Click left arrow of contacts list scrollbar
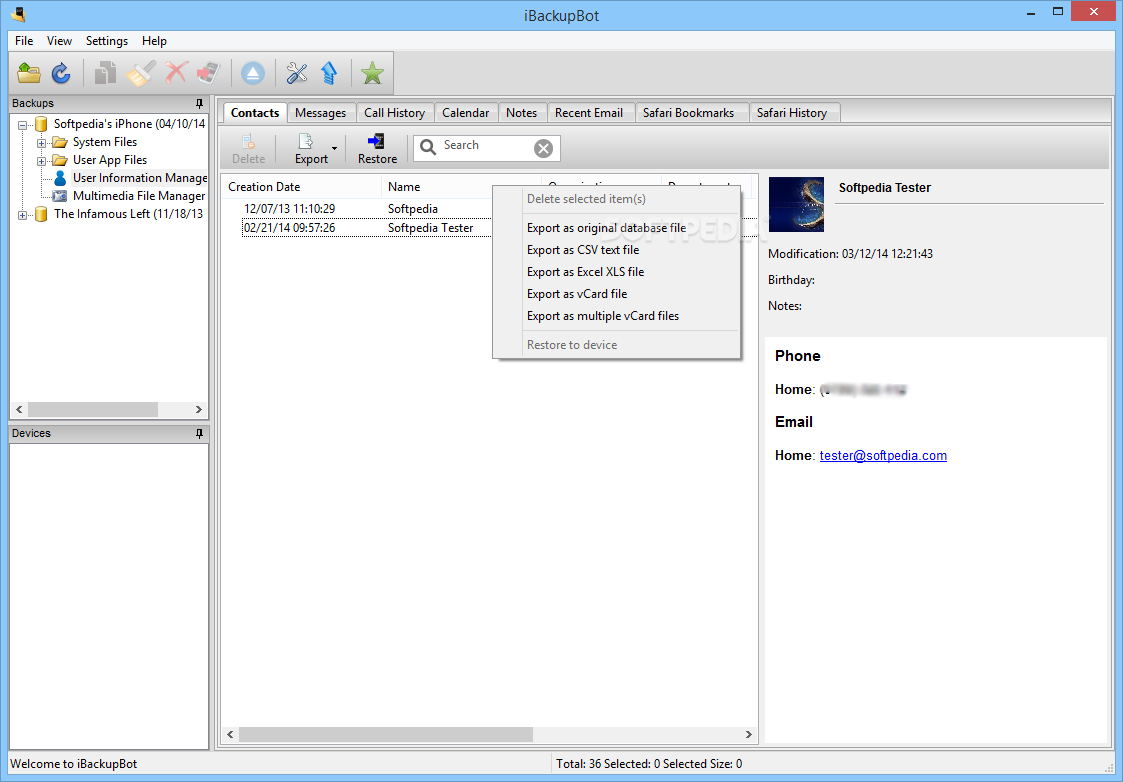Viewport: 1123px width, 782px height. pos(230,734)
